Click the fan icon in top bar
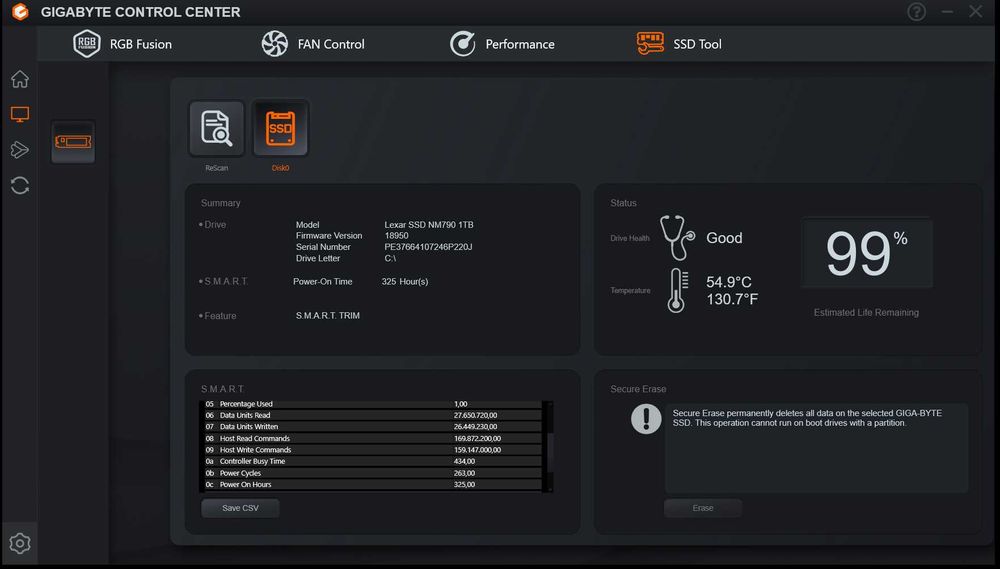The width and height of the screenshot is (1000, 569). (x=275, y=44)
